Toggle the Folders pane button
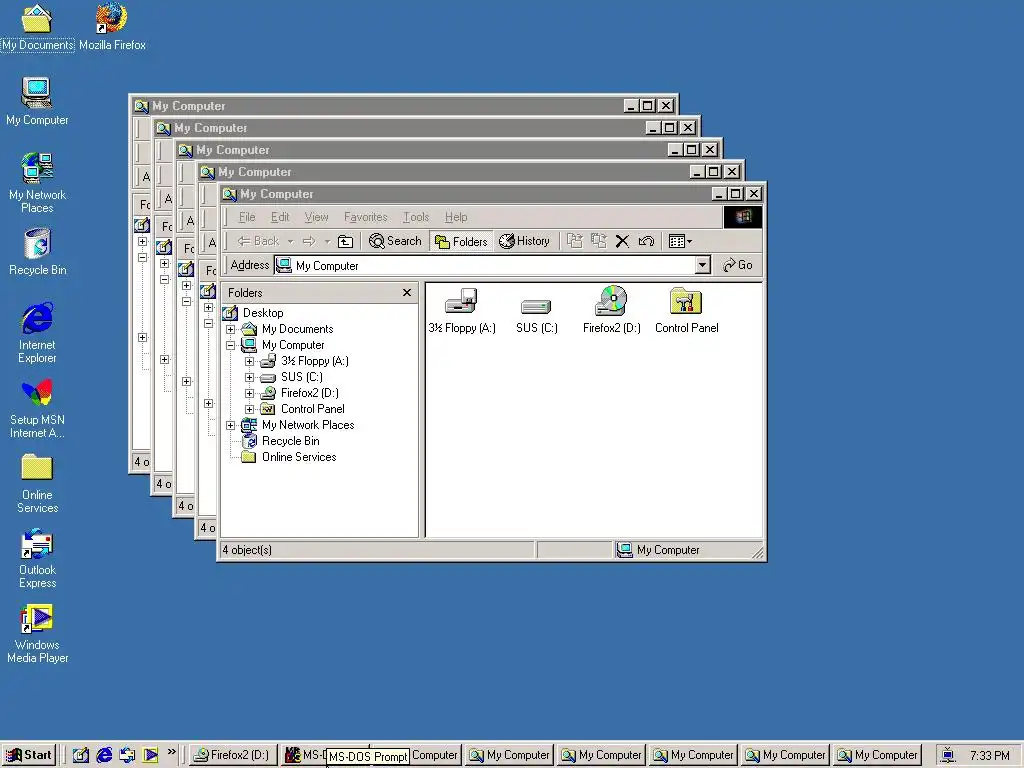The width and height of the screenshot is (1024, 768). (x=461, y=241)
